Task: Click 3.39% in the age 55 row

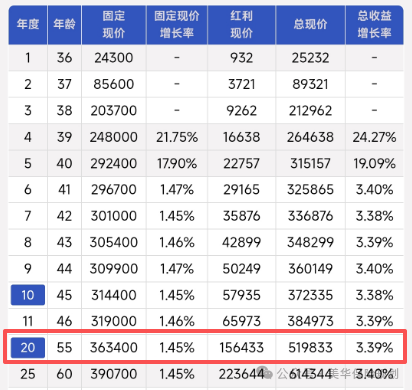Action: 374,348
